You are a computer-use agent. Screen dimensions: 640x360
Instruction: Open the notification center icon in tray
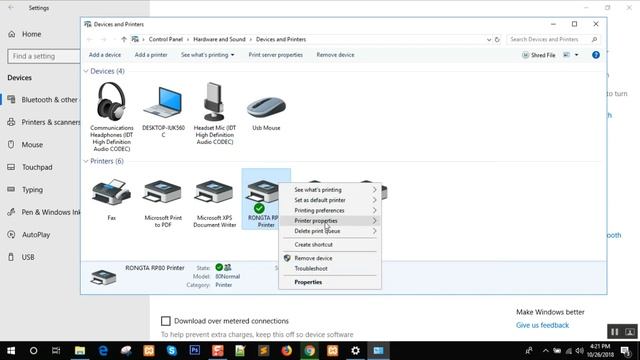[625, 351]
